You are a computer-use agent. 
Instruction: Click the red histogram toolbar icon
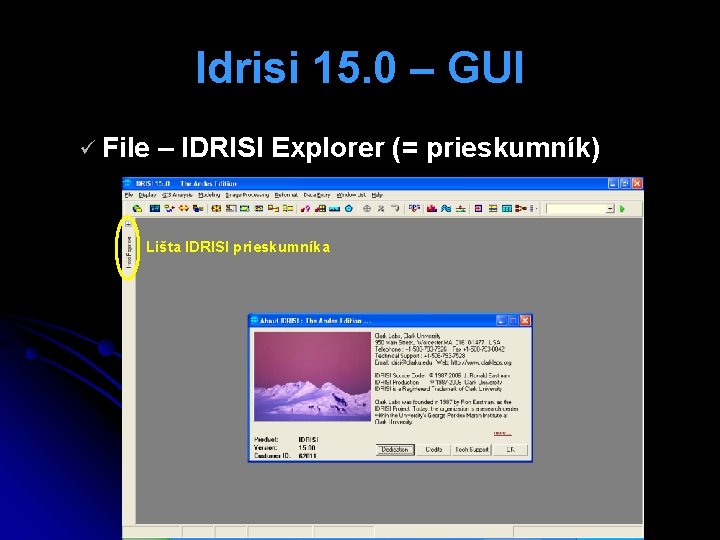tap(432, 208)
